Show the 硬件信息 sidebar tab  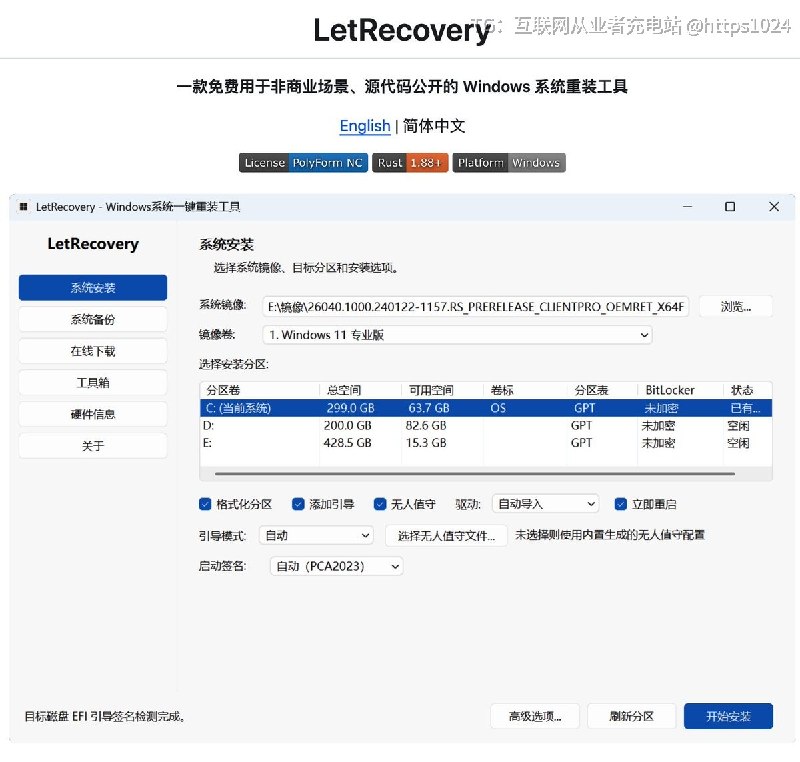coord(93,414)
